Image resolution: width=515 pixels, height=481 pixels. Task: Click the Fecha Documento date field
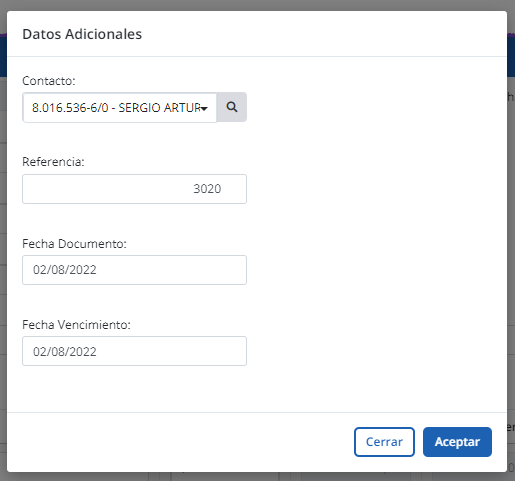click(134, 270)
